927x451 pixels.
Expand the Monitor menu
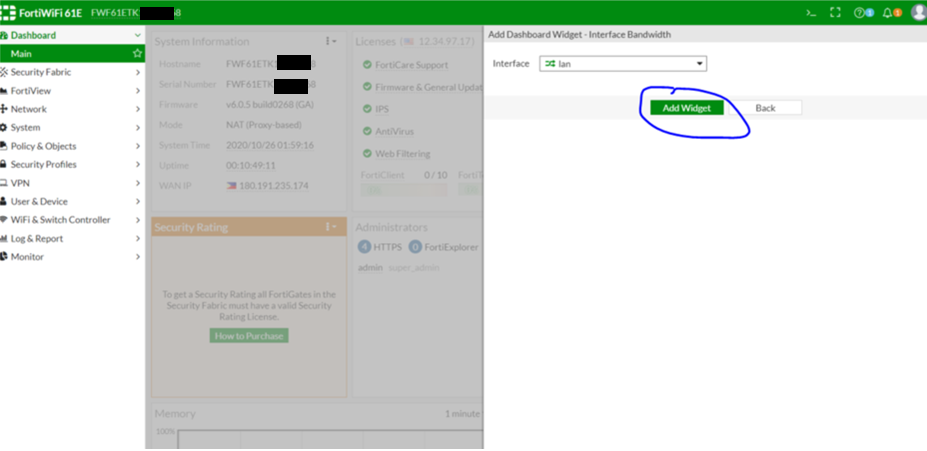click(72, 257)
